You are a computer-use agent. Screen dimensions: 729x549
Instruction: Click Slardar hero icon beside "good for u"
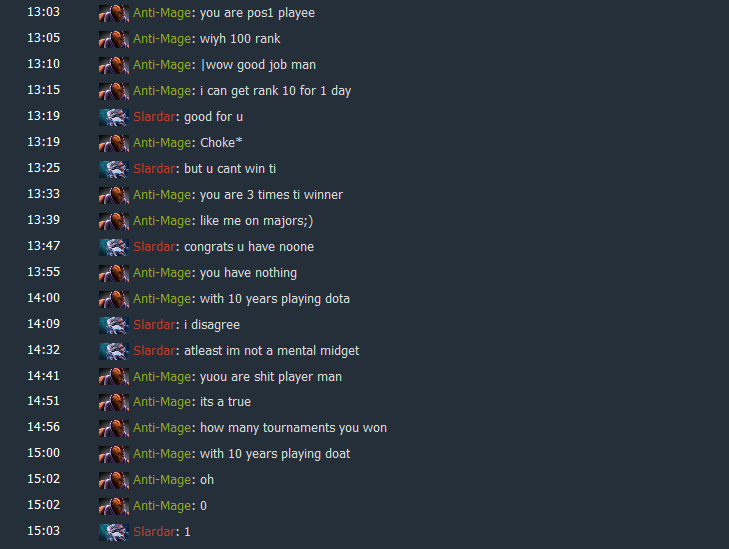(114, 117)
